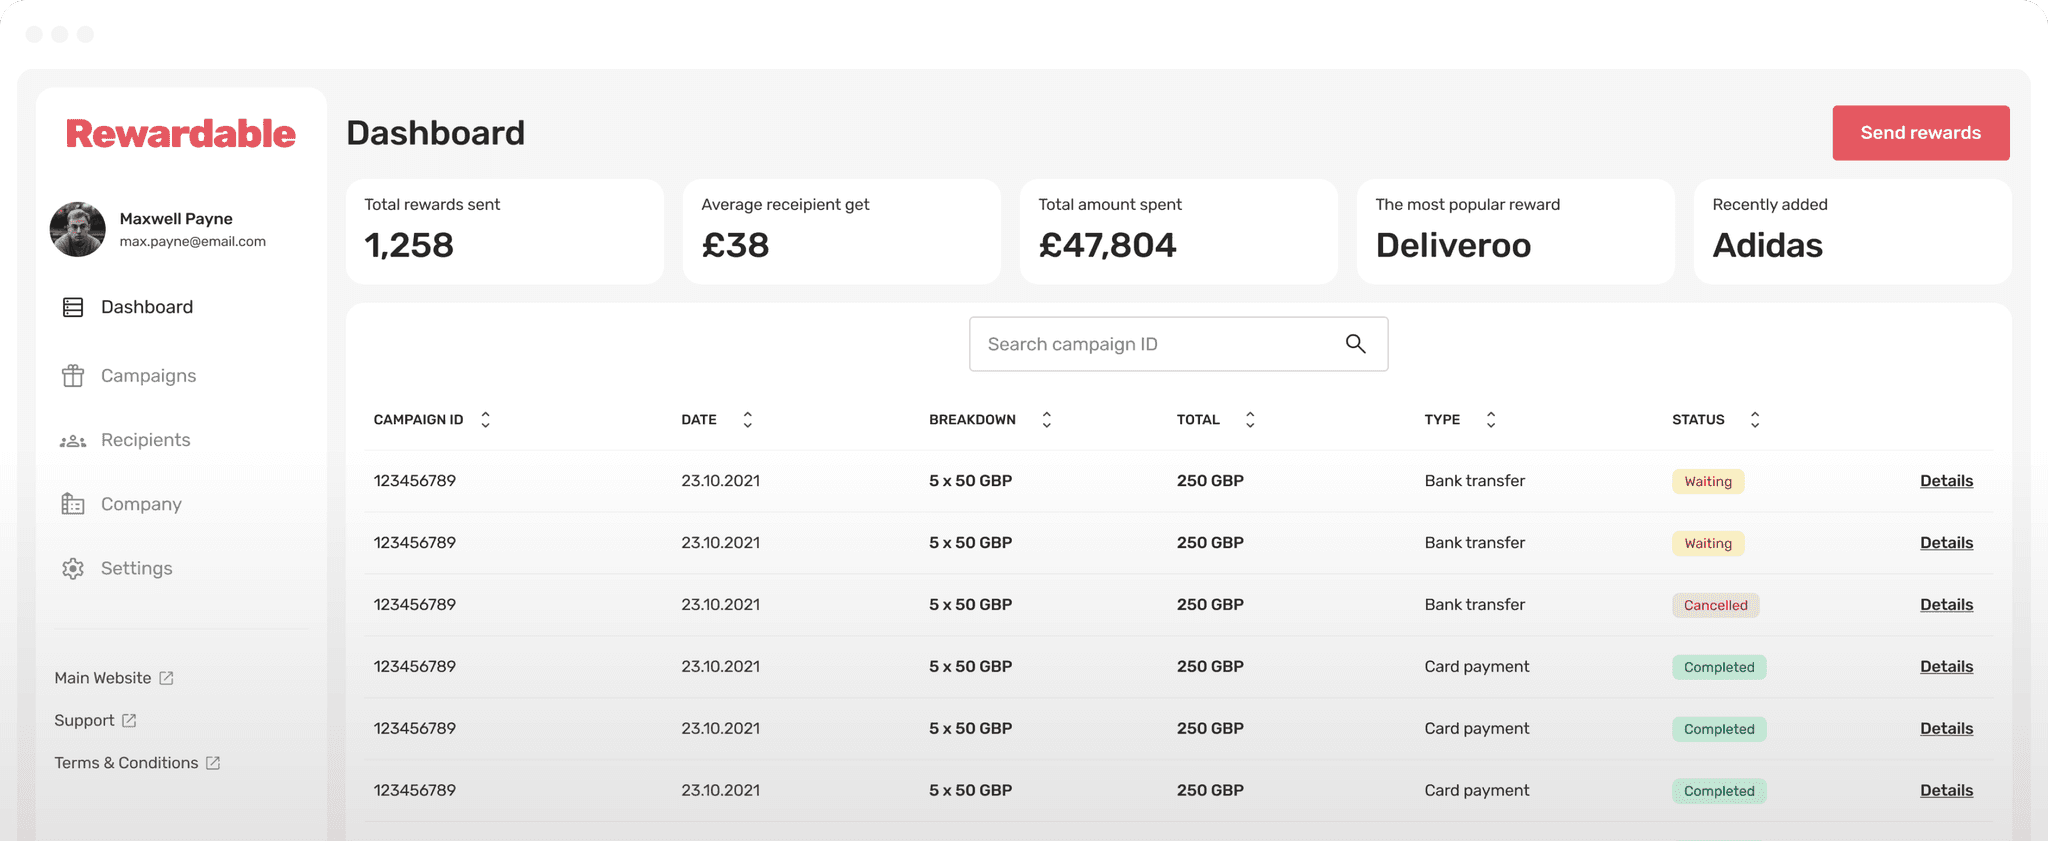Click the Dashboard page heading
Image resolution: width=2048 pixels, height=841 pixels.
435,133
